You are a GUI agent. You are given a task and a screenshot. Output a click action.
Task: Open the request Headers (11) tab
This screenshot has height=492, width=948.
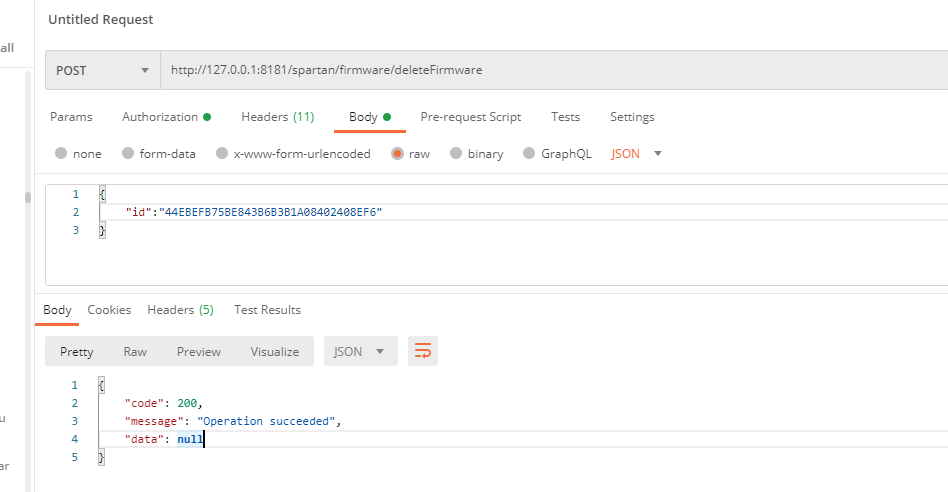pyautogui.click(x=277, y=117)
